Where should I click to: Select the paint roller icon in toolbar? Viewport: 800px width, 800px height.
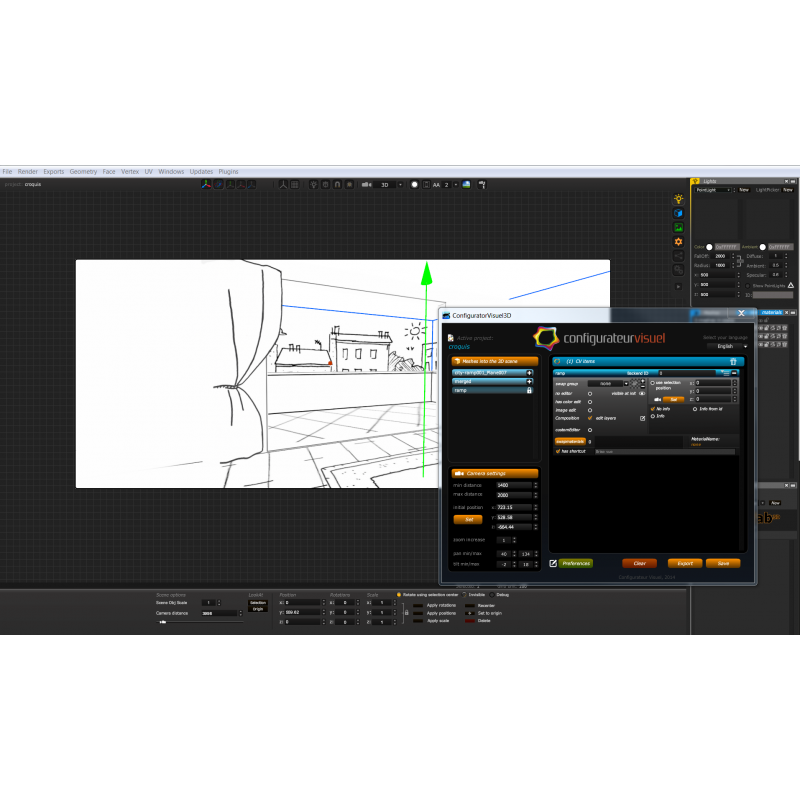(x=482, y=185)
